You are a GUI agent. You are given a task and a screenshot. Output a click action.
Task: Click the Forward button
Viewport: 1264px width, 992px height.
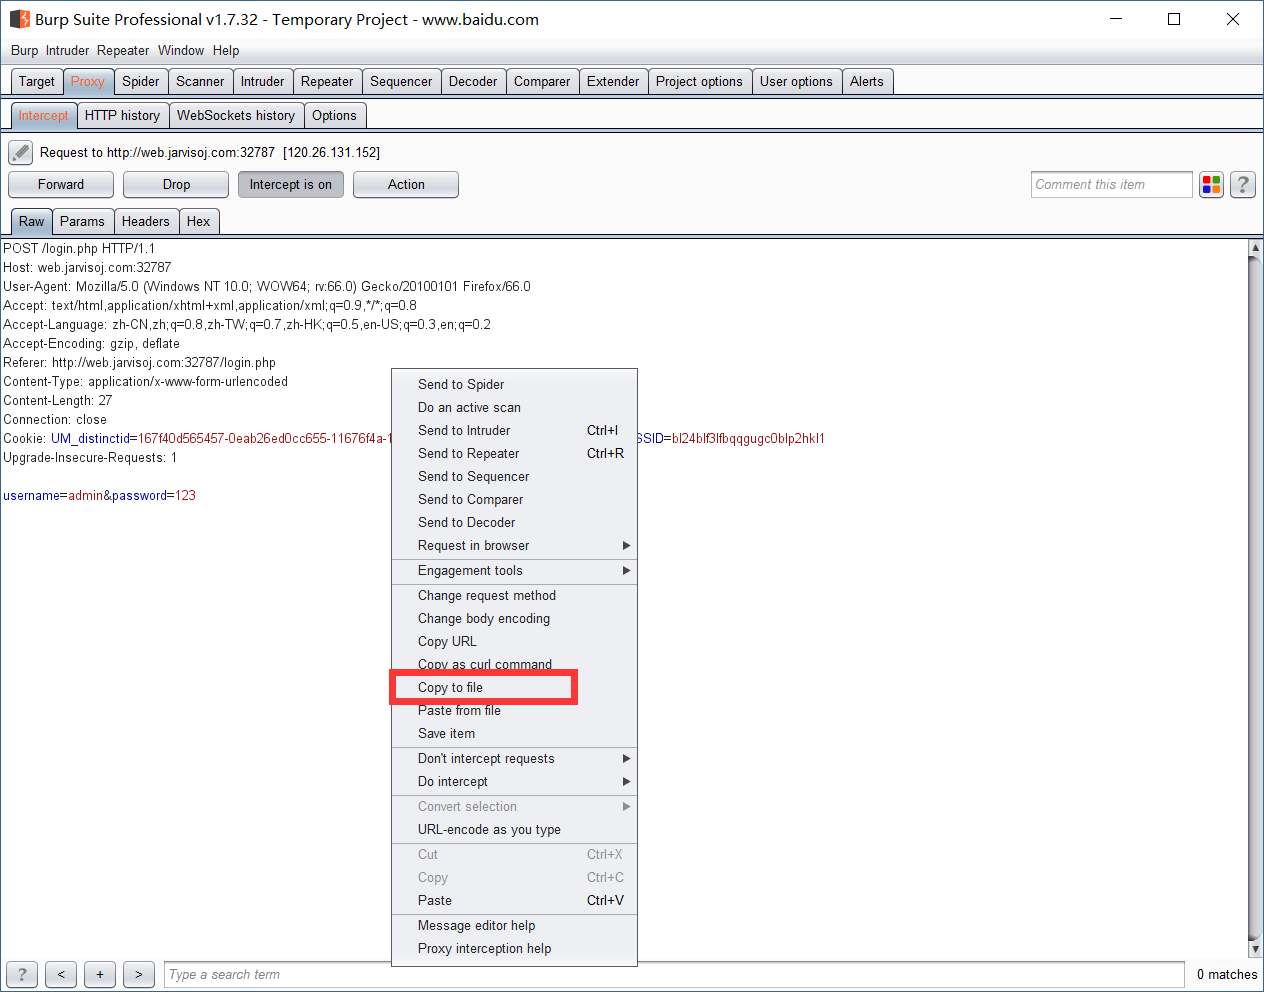60,184
